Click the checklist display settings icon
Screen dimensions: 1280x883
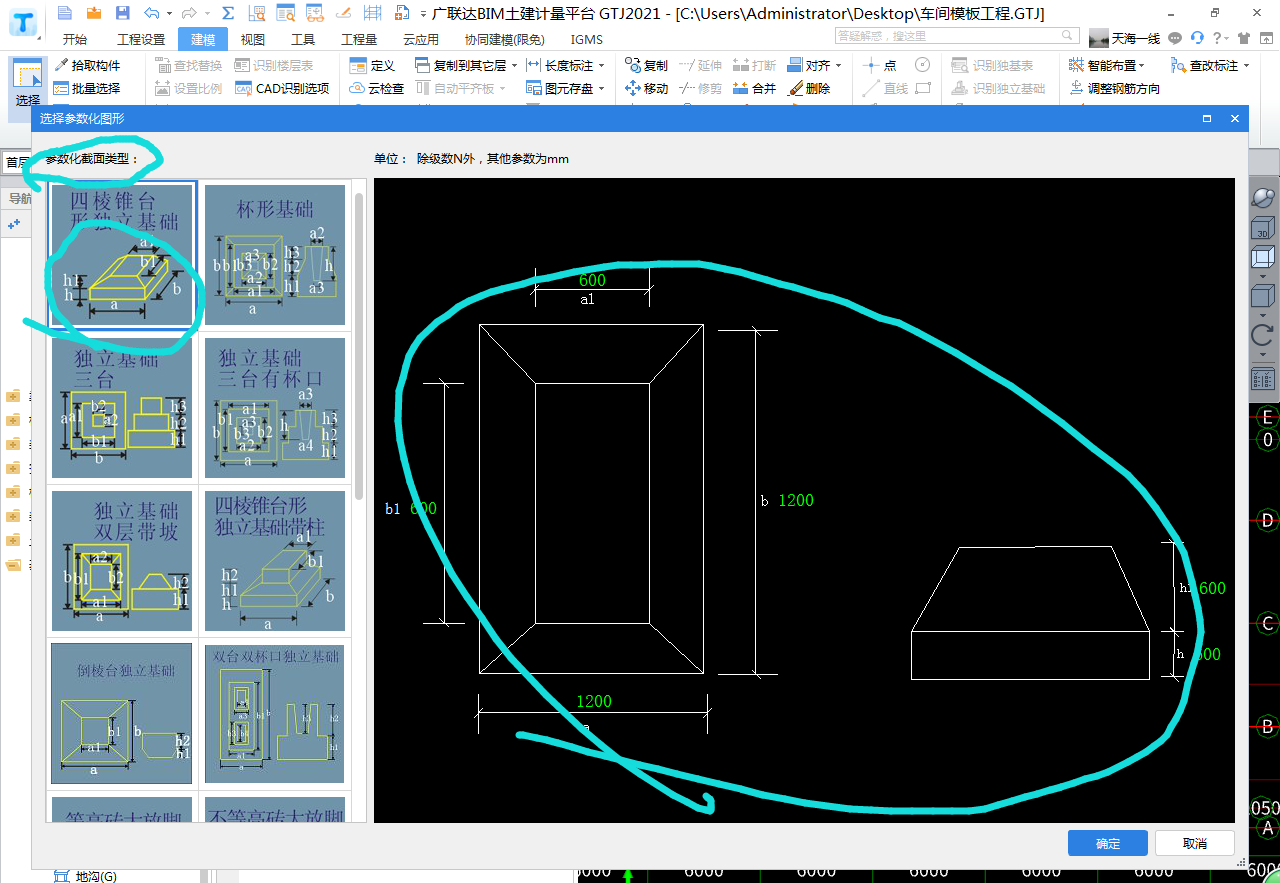(x=1262, y=378)
